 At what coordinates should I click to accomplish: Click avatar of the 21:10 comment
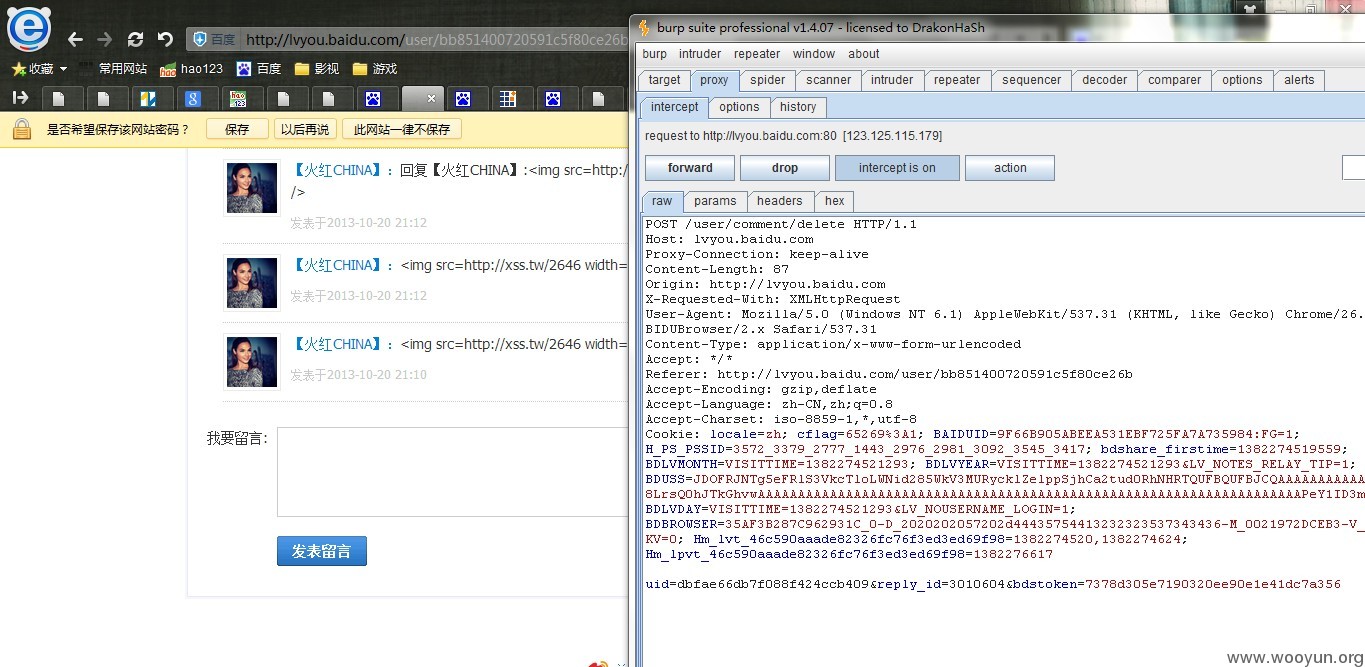(x=251, y=362)
